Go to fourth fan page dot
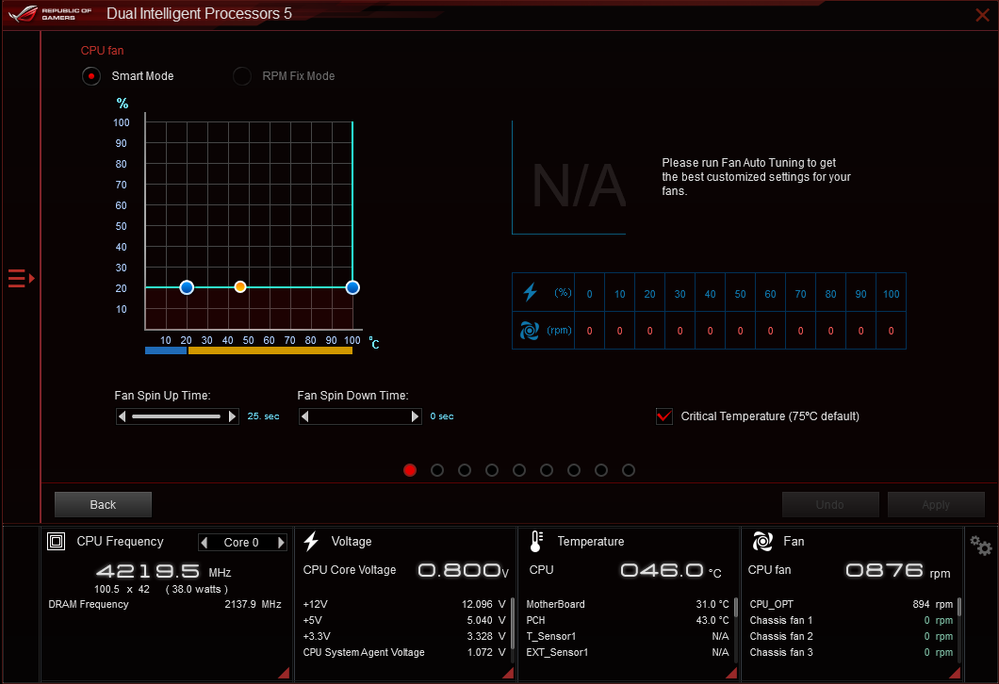The image size is (999, 684). pyautogui.click(x=492, y=470)
